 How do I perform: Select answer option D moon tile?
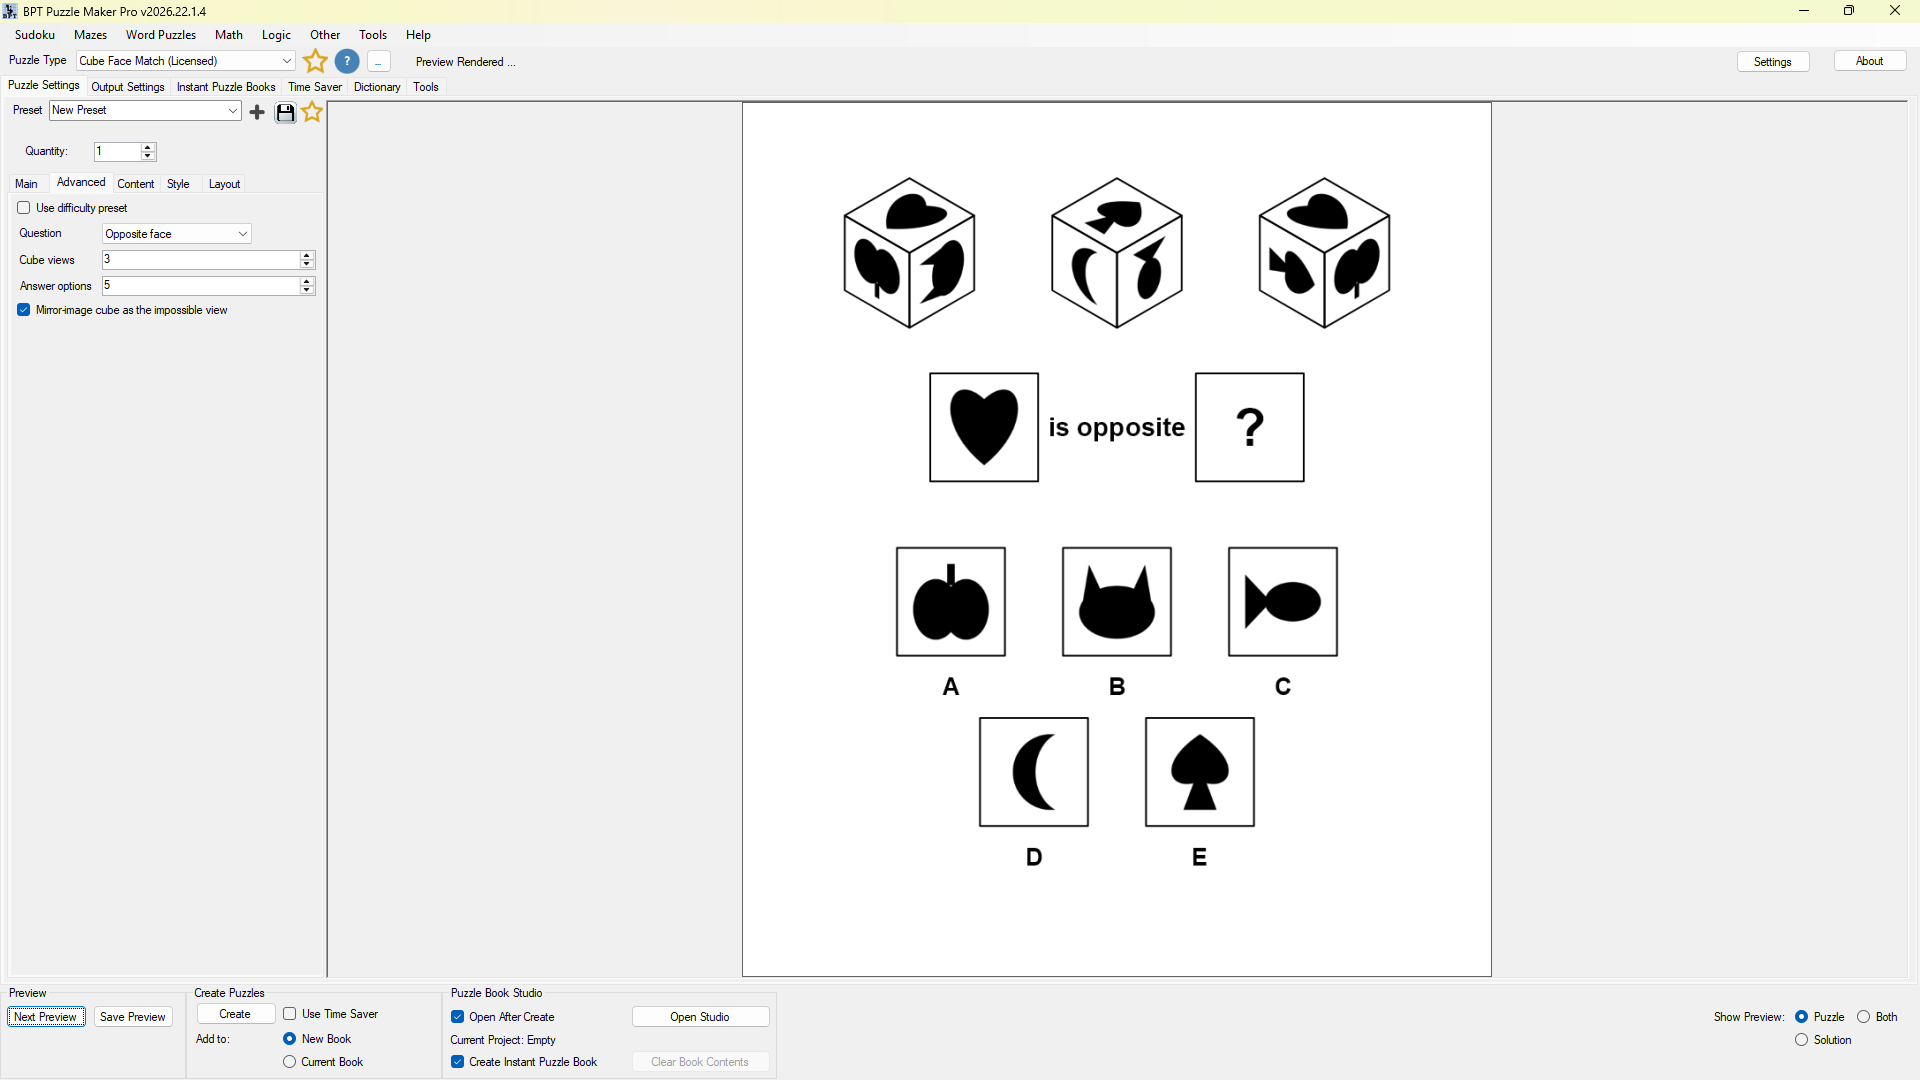tap(1034, 772)
